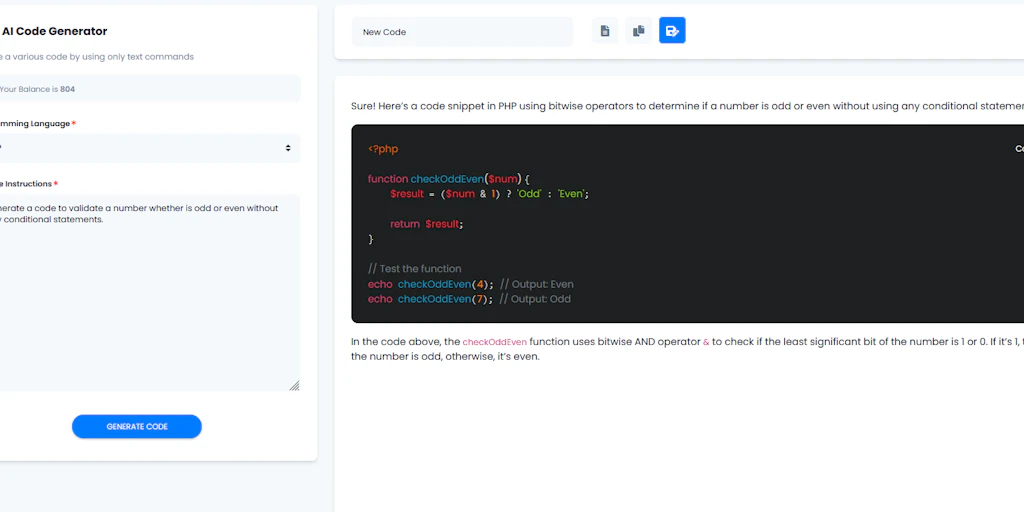Click the echo checkOddEven(4) line

[470, 284]
